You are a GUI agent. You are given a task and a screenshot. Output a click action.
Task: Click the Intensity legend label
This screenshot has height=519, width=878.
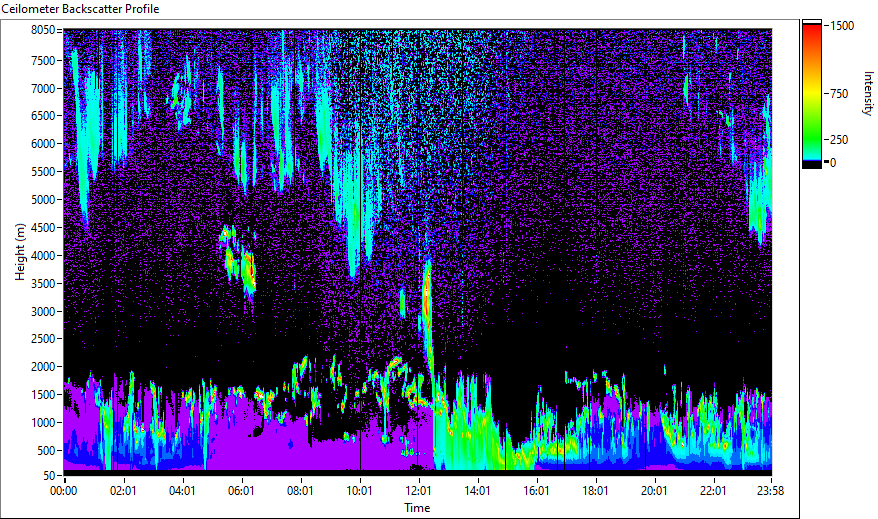868,93
